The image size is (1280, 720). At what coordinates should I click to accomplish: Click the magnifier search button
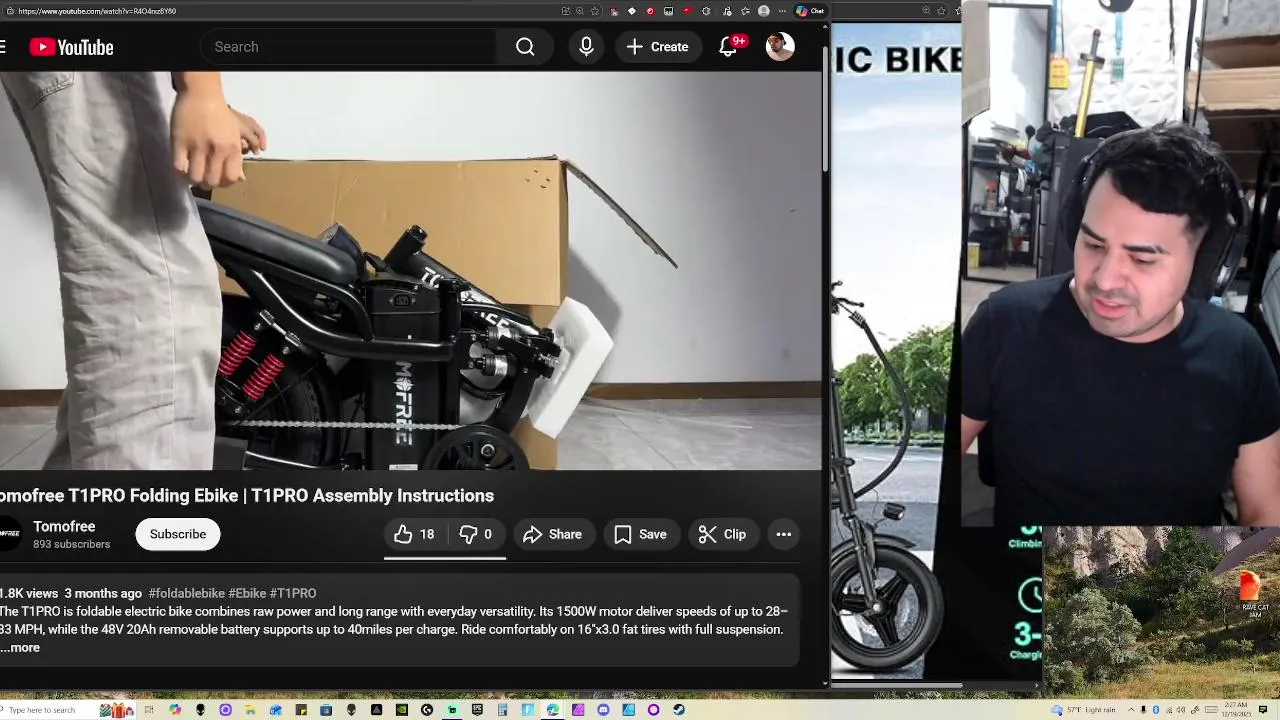point(525,47)
